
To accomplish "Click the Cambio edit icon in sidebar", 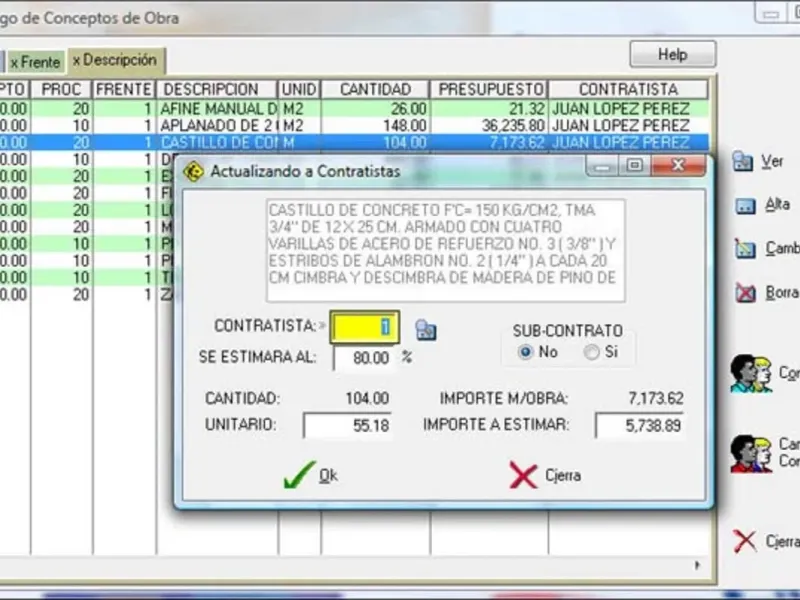I will coord(745,249).
